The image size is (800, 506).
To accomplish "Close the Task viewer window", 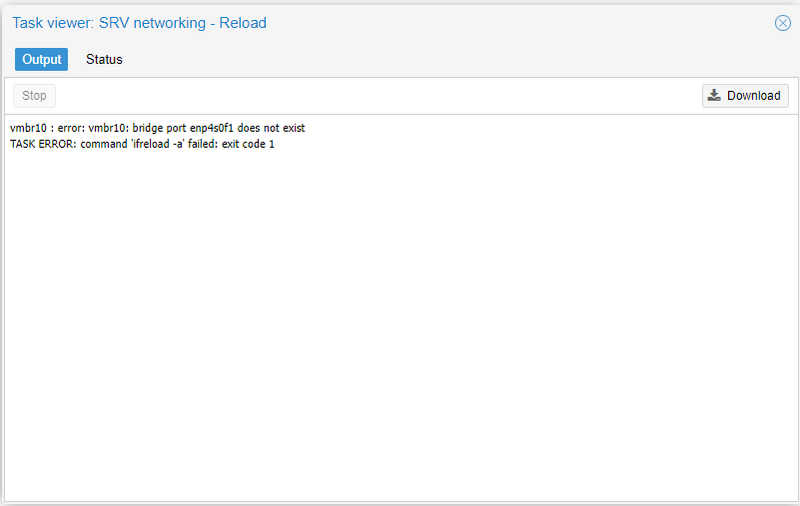I will [783, 23].
